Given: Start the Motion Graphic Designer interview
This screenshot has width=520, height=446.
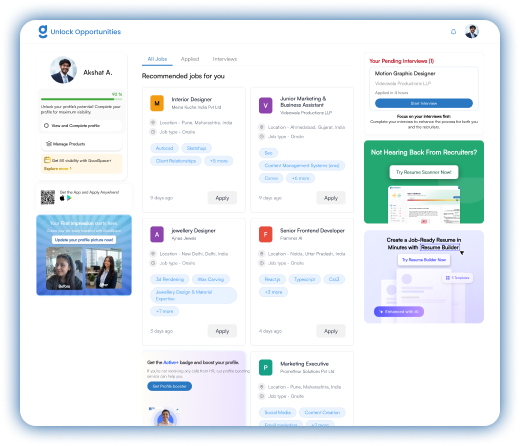Looking at the screenshot, I should [424, 103].
